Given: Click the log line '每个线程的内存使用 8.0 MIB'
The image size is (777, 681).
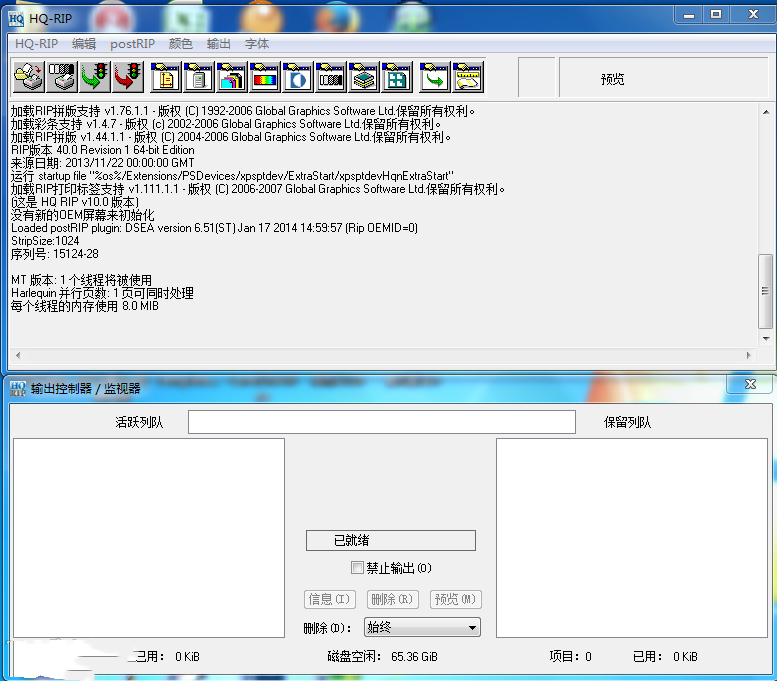Looking at the screenshot, I should pyautogui.click(x=85, y=306).
